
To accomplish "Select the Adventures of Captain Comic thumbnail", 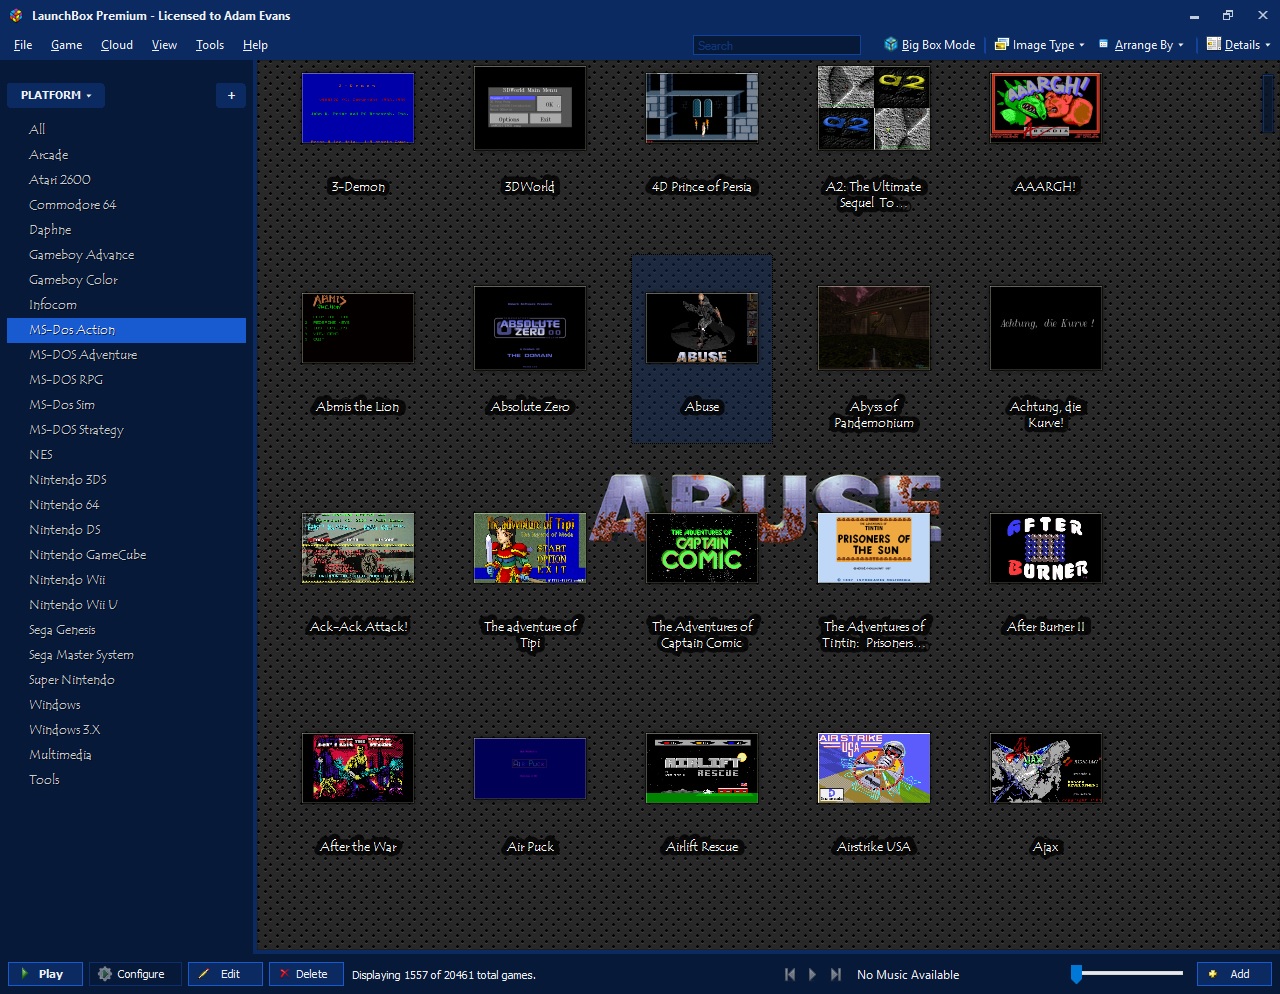I will pyautogui.click(x=702, y=548).
